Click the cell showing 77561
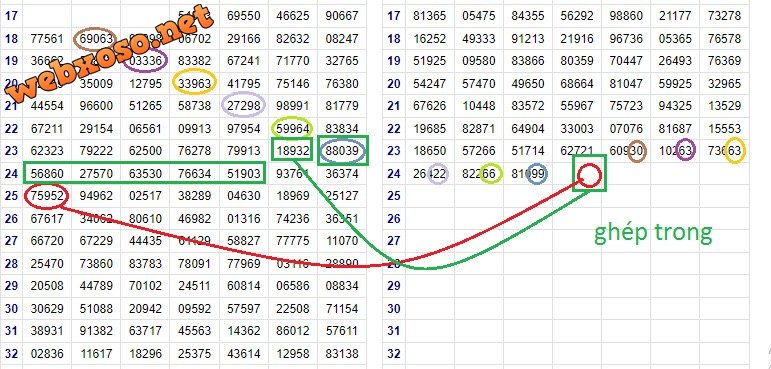This screenshot has width=771, height=369. point(47,38)
